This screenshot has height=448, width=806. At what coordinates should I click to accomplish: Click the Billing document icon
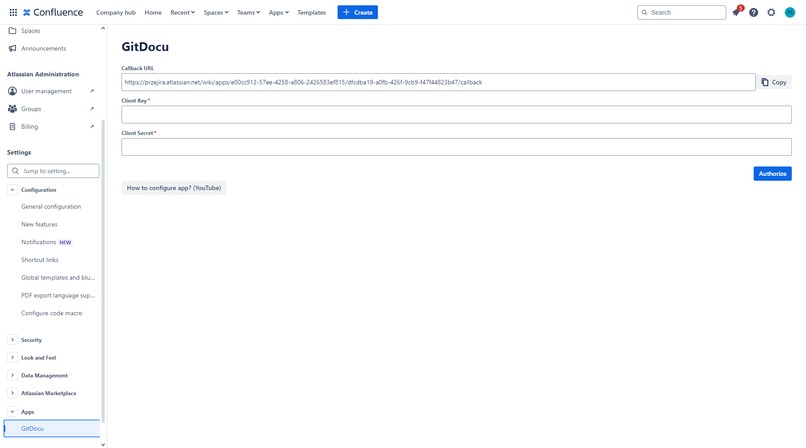click(x=12, y=126)
